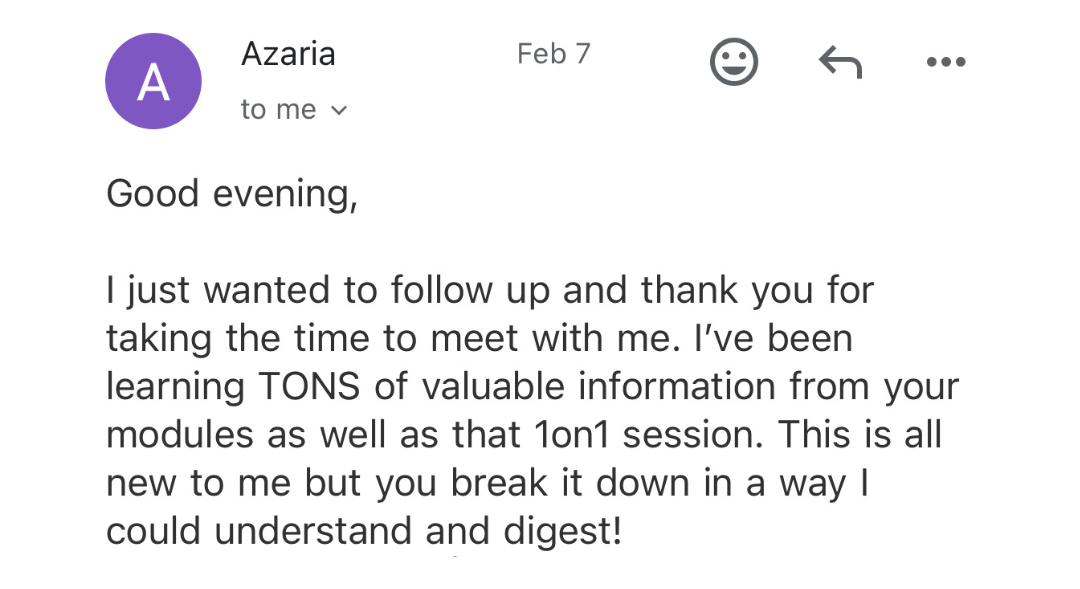Reply to Azaria's email using the arrow icon

[x=840, y=61]
